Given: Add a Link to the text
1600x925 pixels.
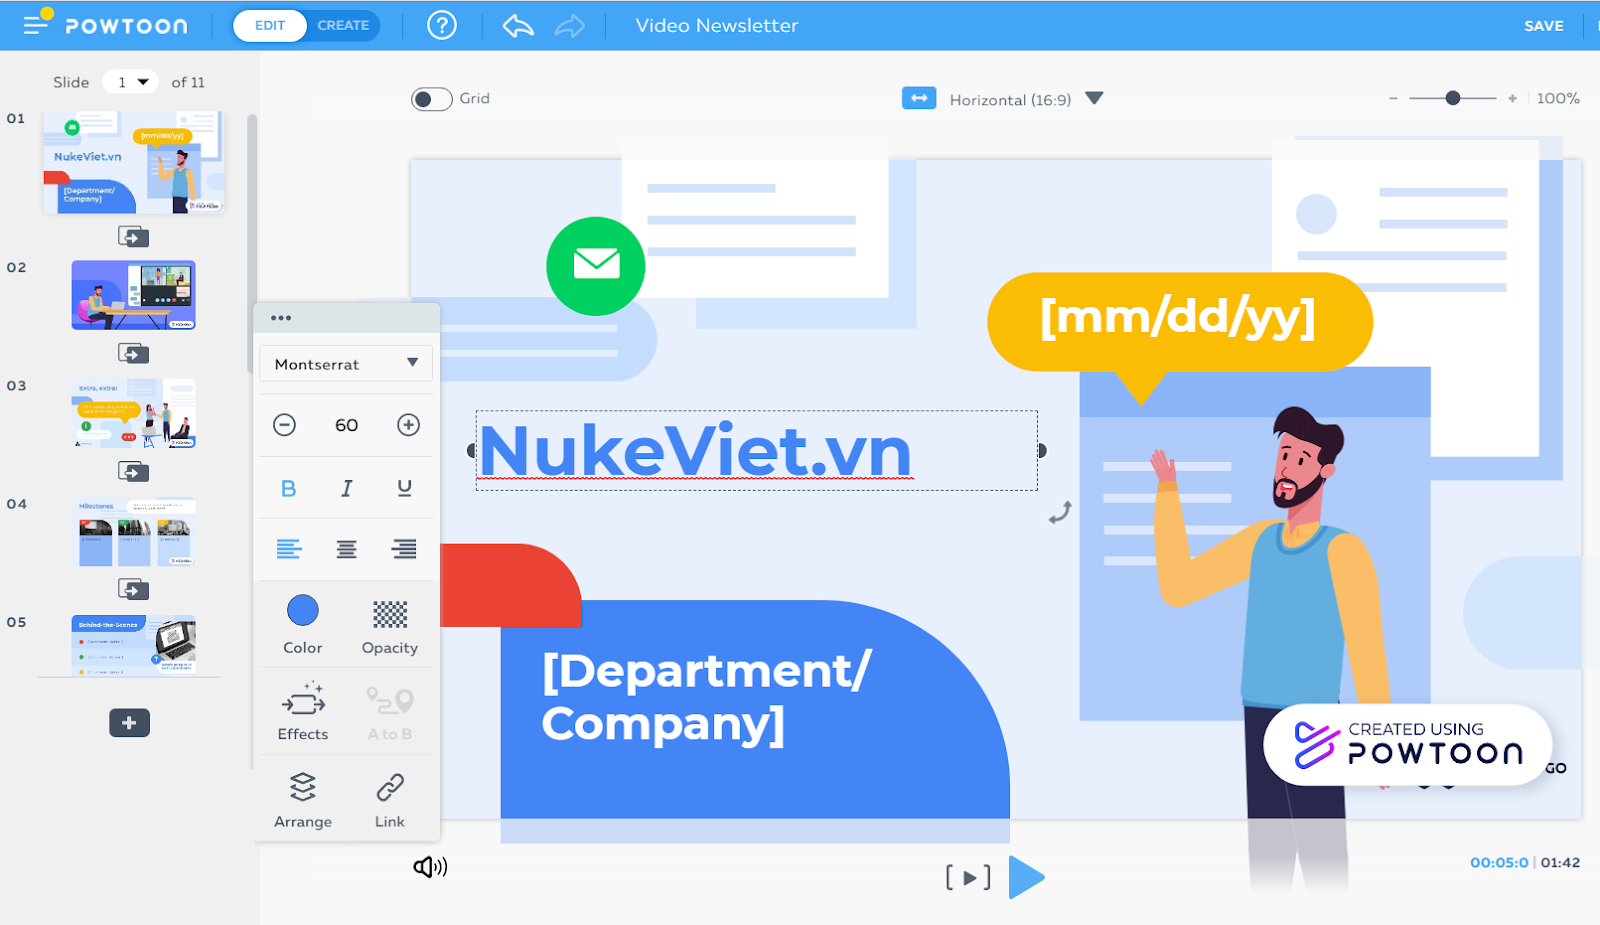Looking at the screenshot, I should click(390, 800).
